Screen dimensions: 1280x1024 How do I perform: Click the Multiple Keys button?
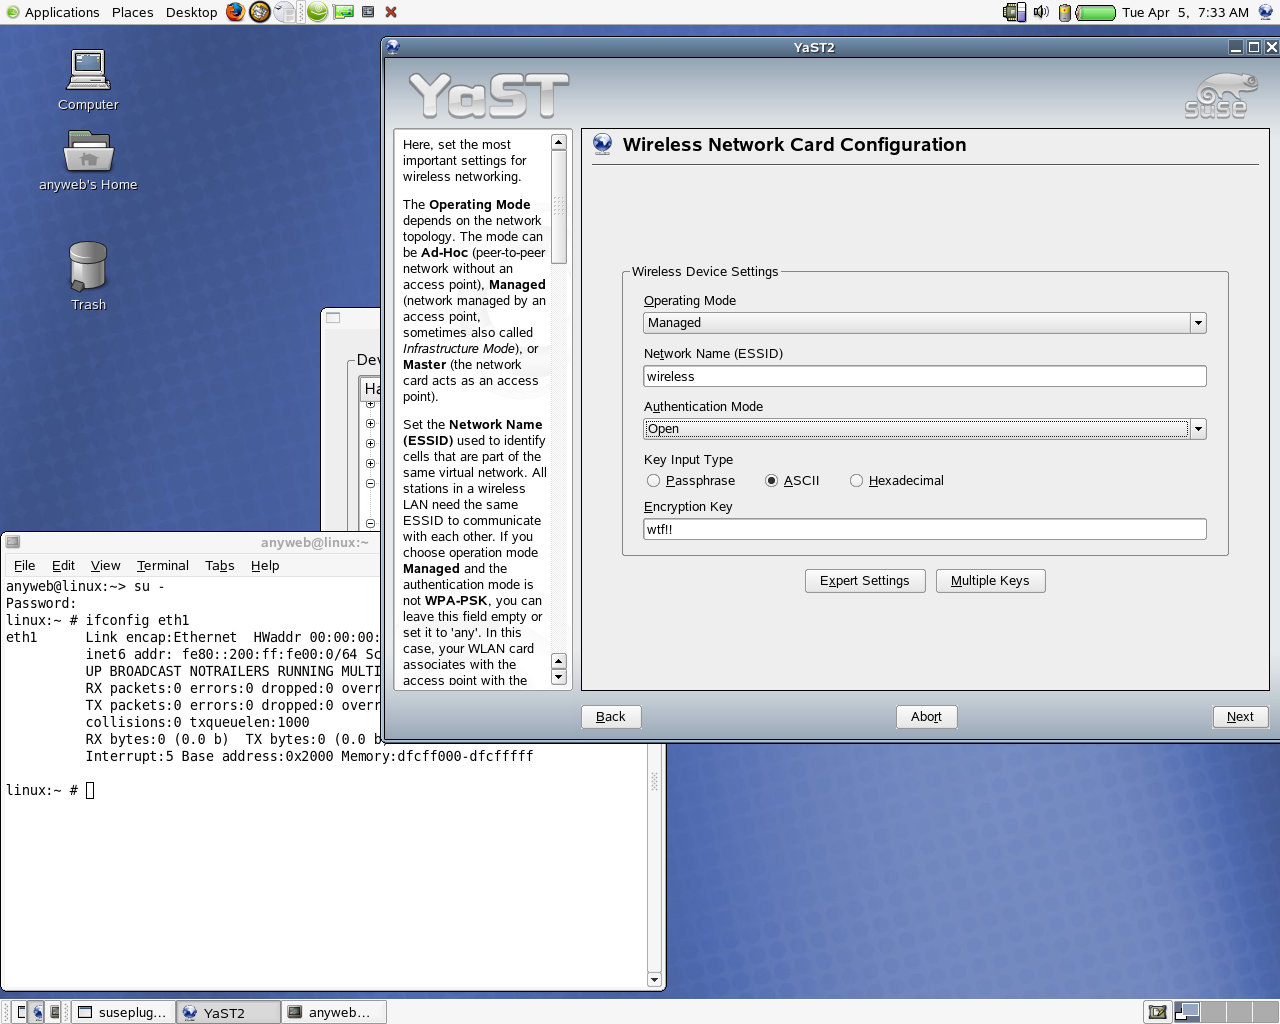(x=990, y=581)
